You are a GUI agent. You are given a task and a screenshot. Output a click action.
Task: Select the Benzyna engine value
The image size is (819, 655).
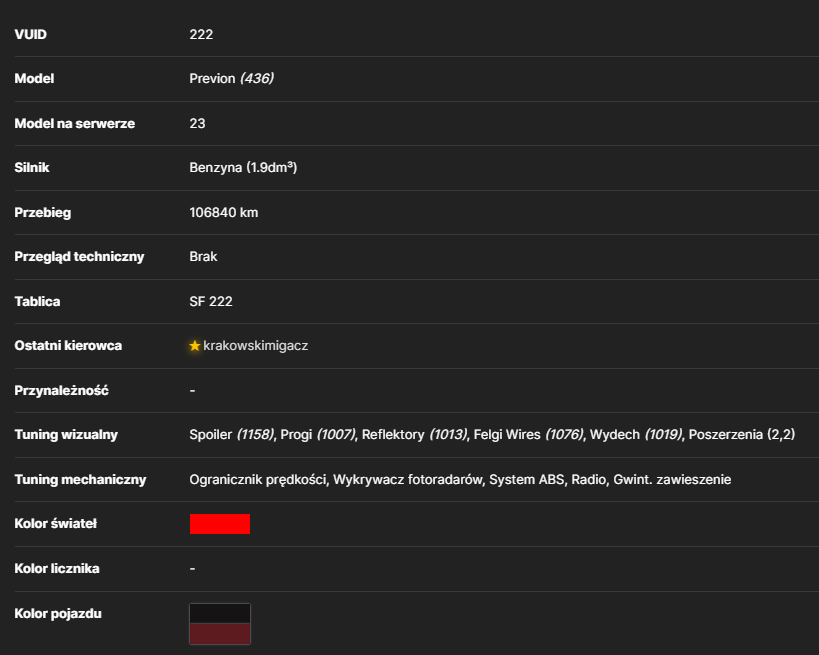pyautogui.click(x=243, y=168)
